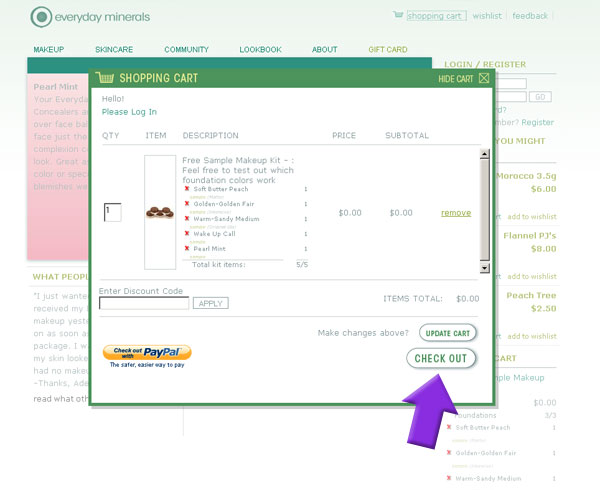Viewport: 600px width, 490px height.
Task: Open the MAKEUP menu
Action: coord(49,49)
